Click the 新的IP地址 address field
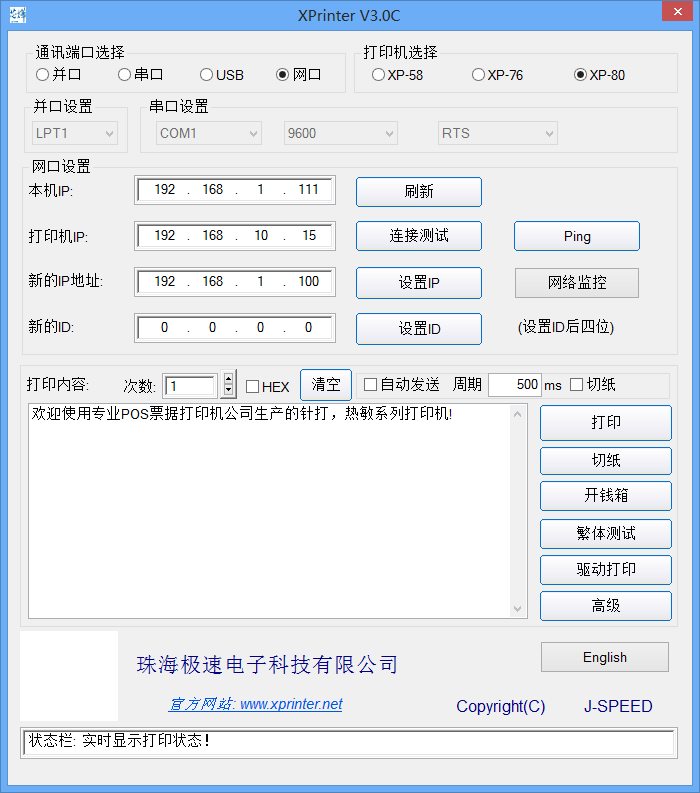This screenshot has height=793, width=700. pos(235,282)
